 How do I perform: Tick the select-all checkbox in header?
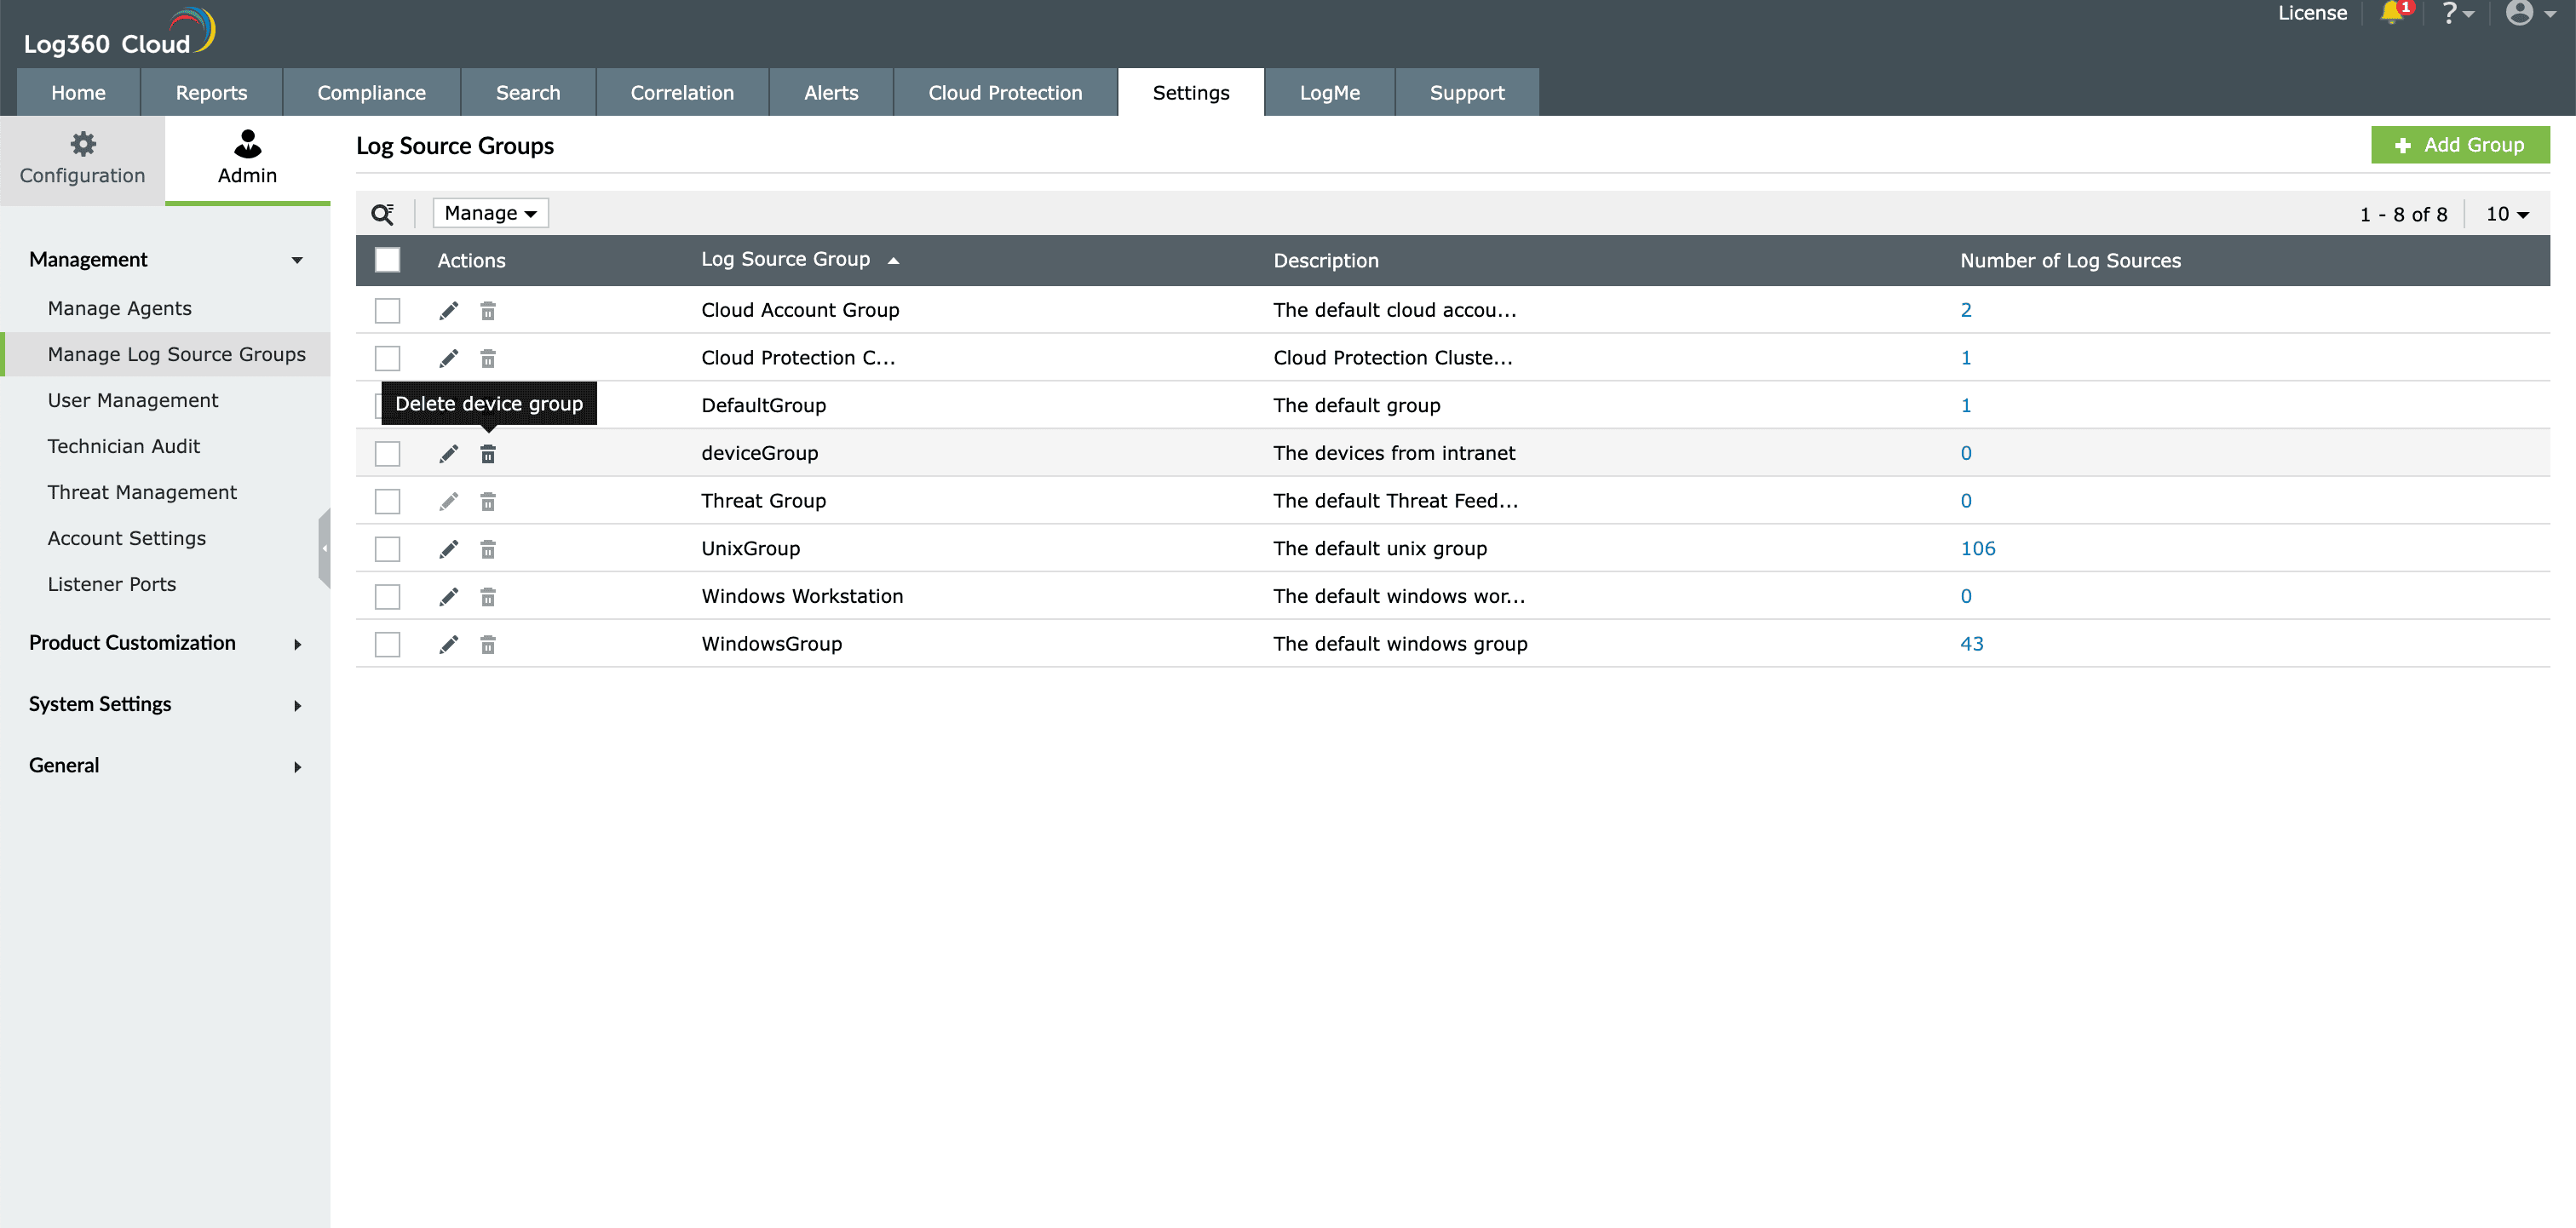point(387,260)
